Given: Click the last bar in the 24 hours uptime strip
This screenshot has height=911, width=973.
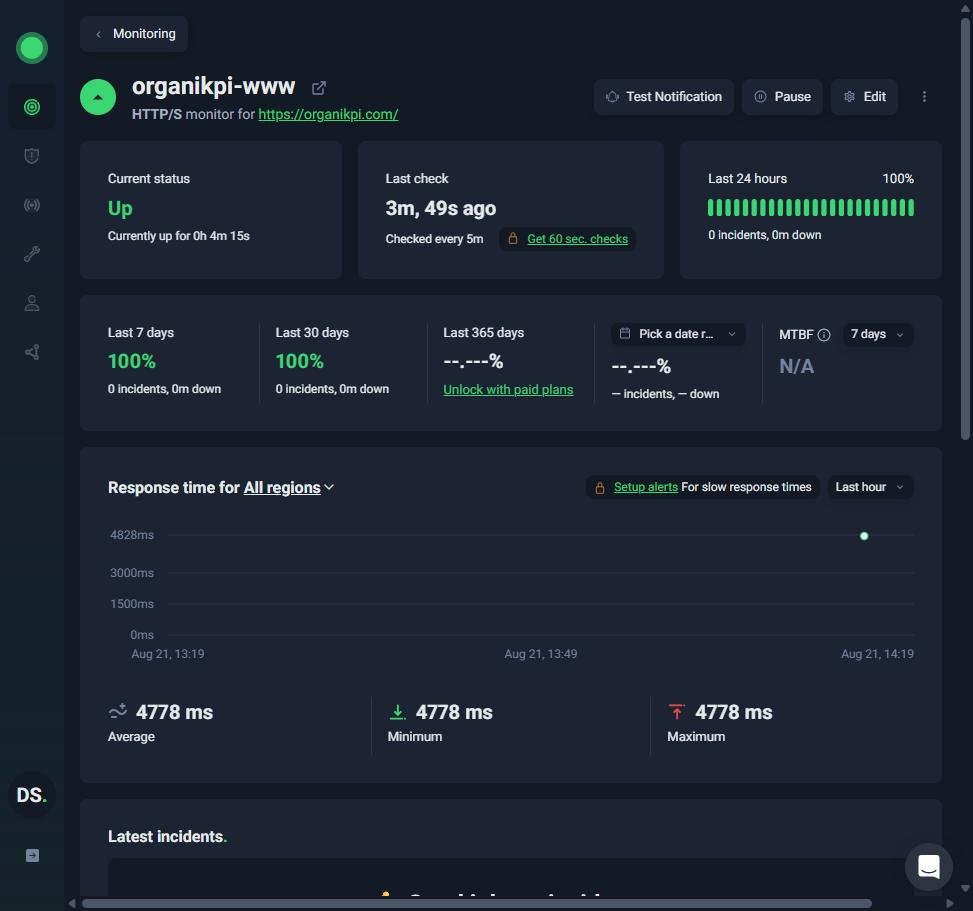Looking at the screenshot, I should click(x=911, y=208).
